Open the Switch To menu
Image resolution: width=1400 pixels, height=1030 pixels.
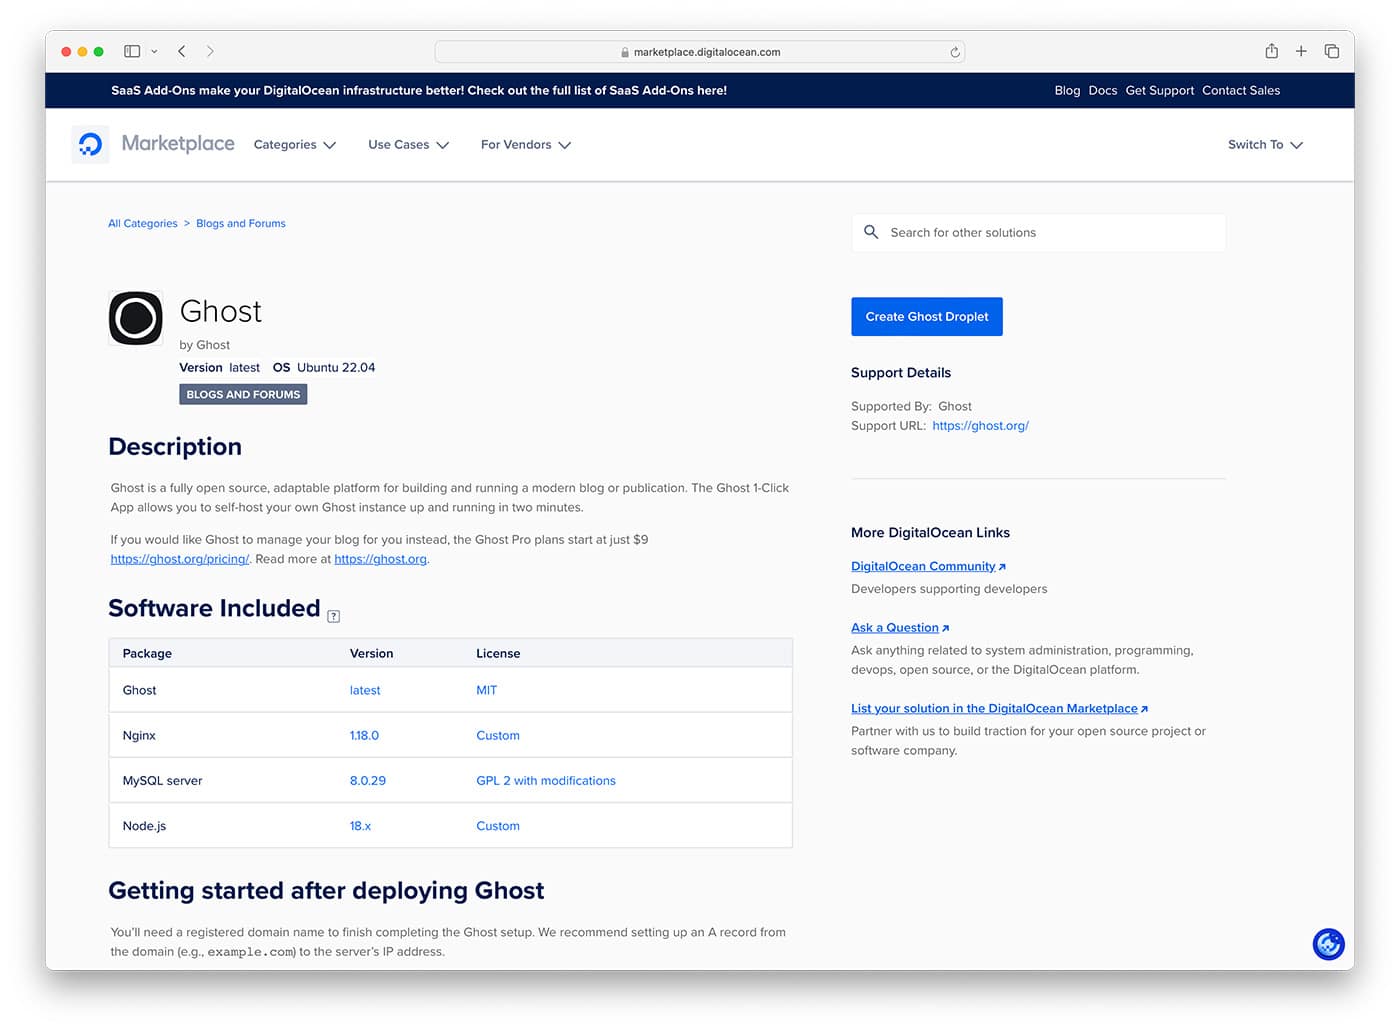coord(1265,145)
